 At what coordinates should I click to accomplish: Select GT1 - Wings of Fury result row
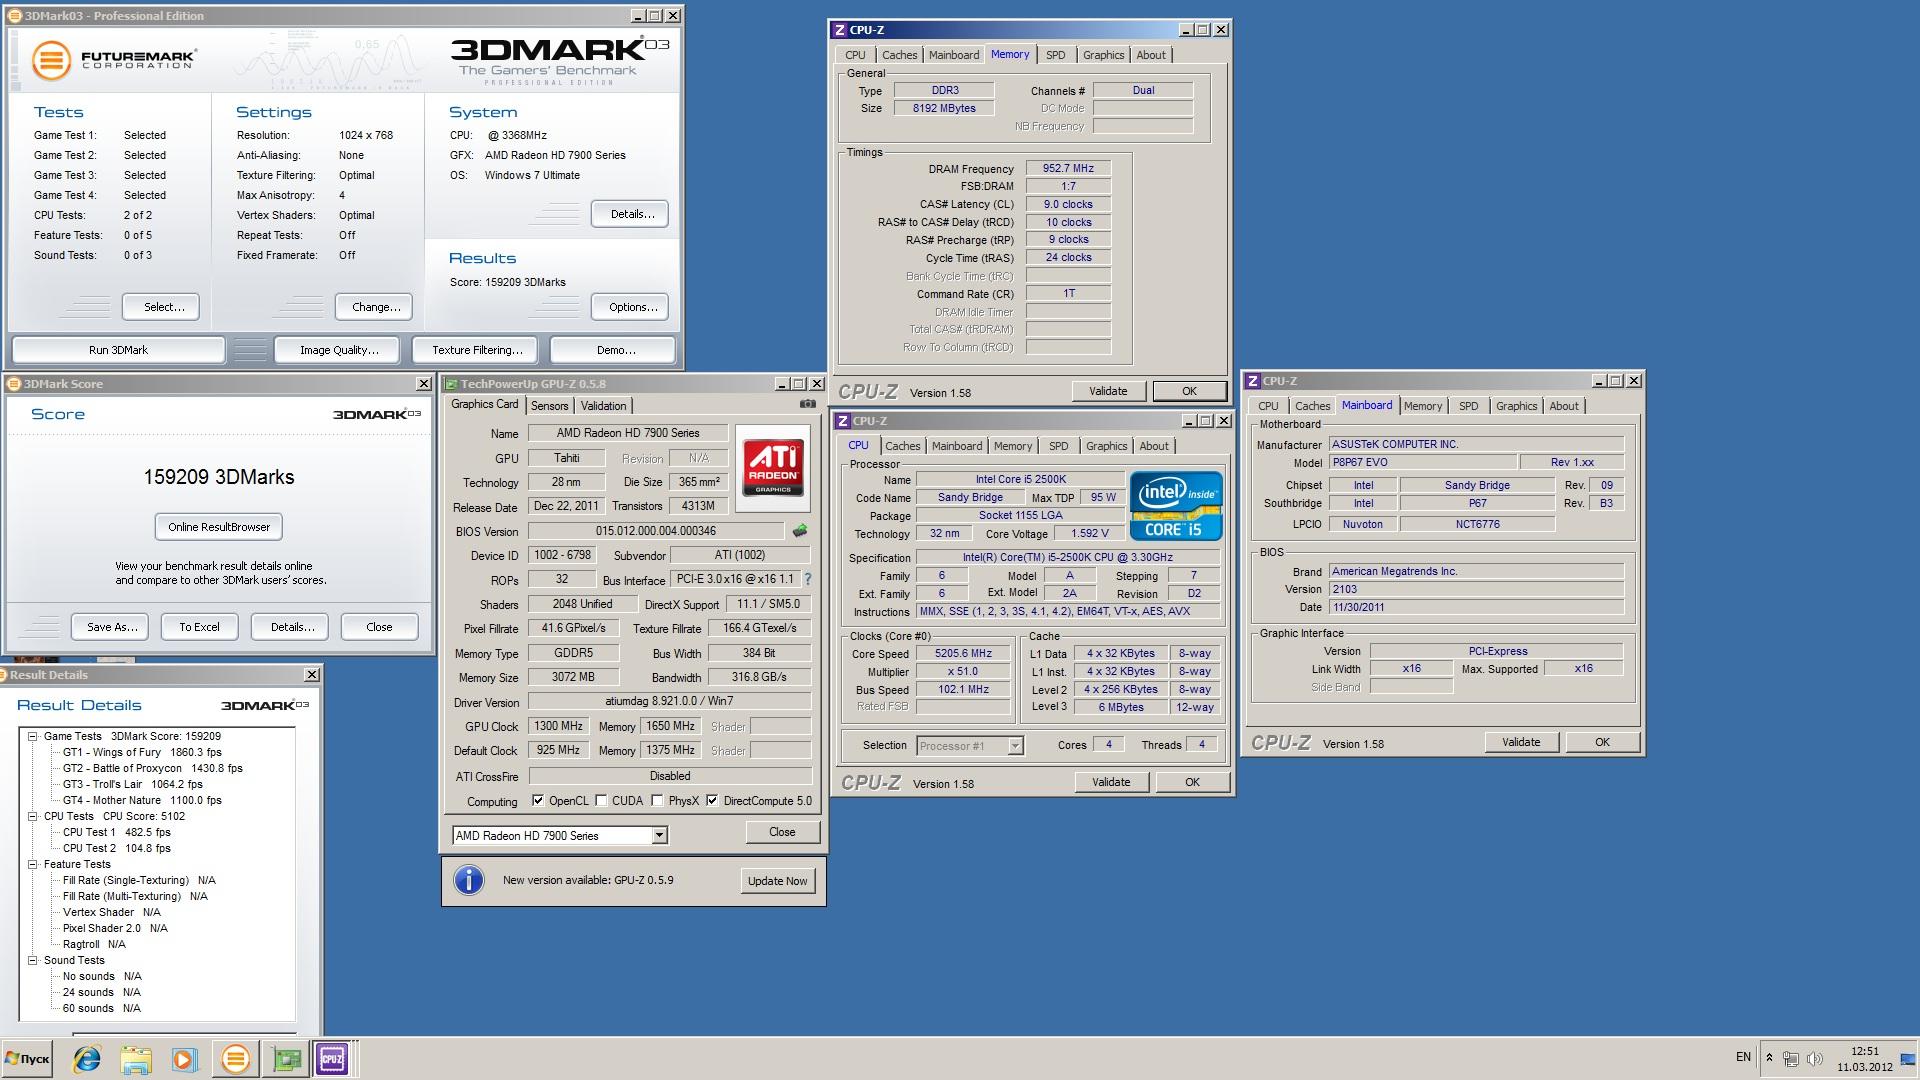coord(142,752)
